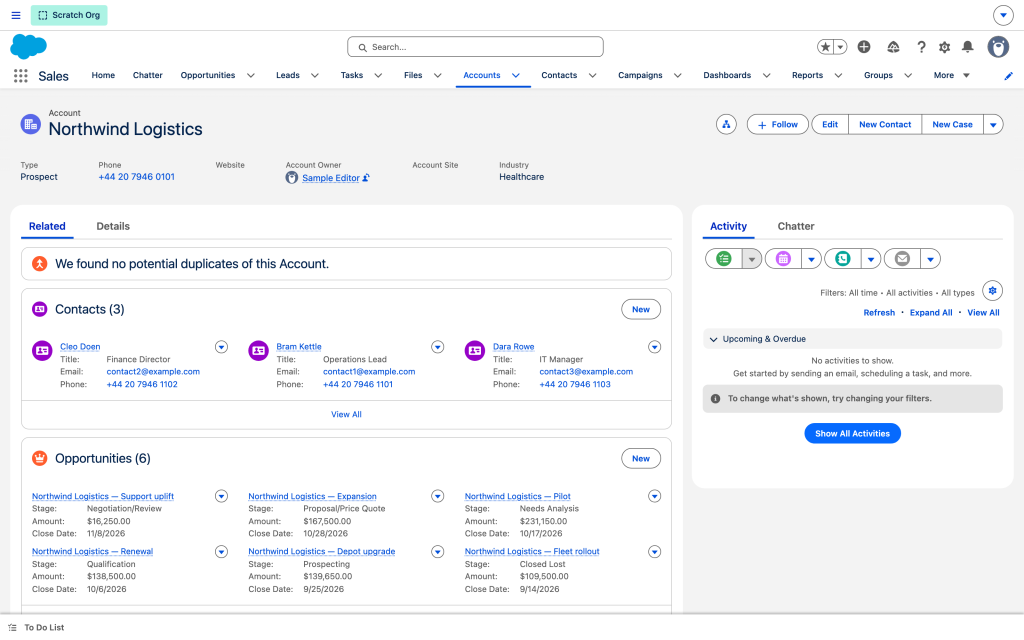This screenshot has width=1024, height=640.
Task: Open the New Event dropdown arrow
Action: pyautogui.click(x=811, y=259)
